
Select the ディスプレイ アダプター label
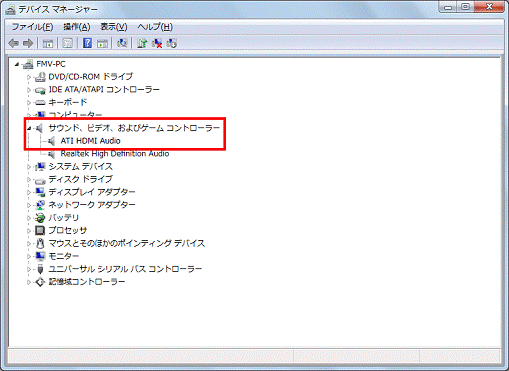tap(92, 192)
